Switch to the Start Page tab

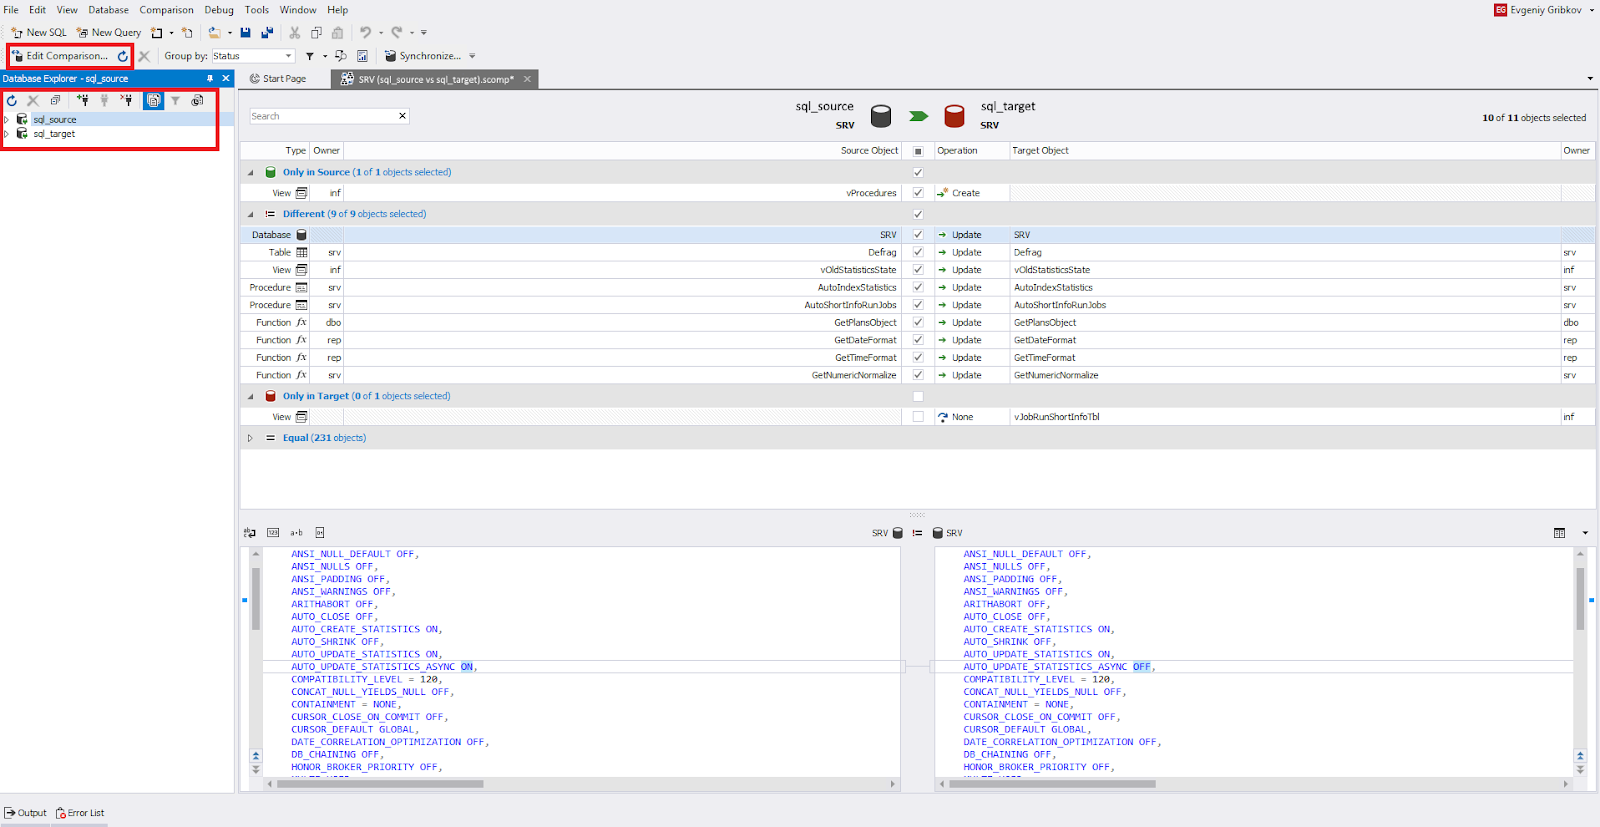[279, 79]
